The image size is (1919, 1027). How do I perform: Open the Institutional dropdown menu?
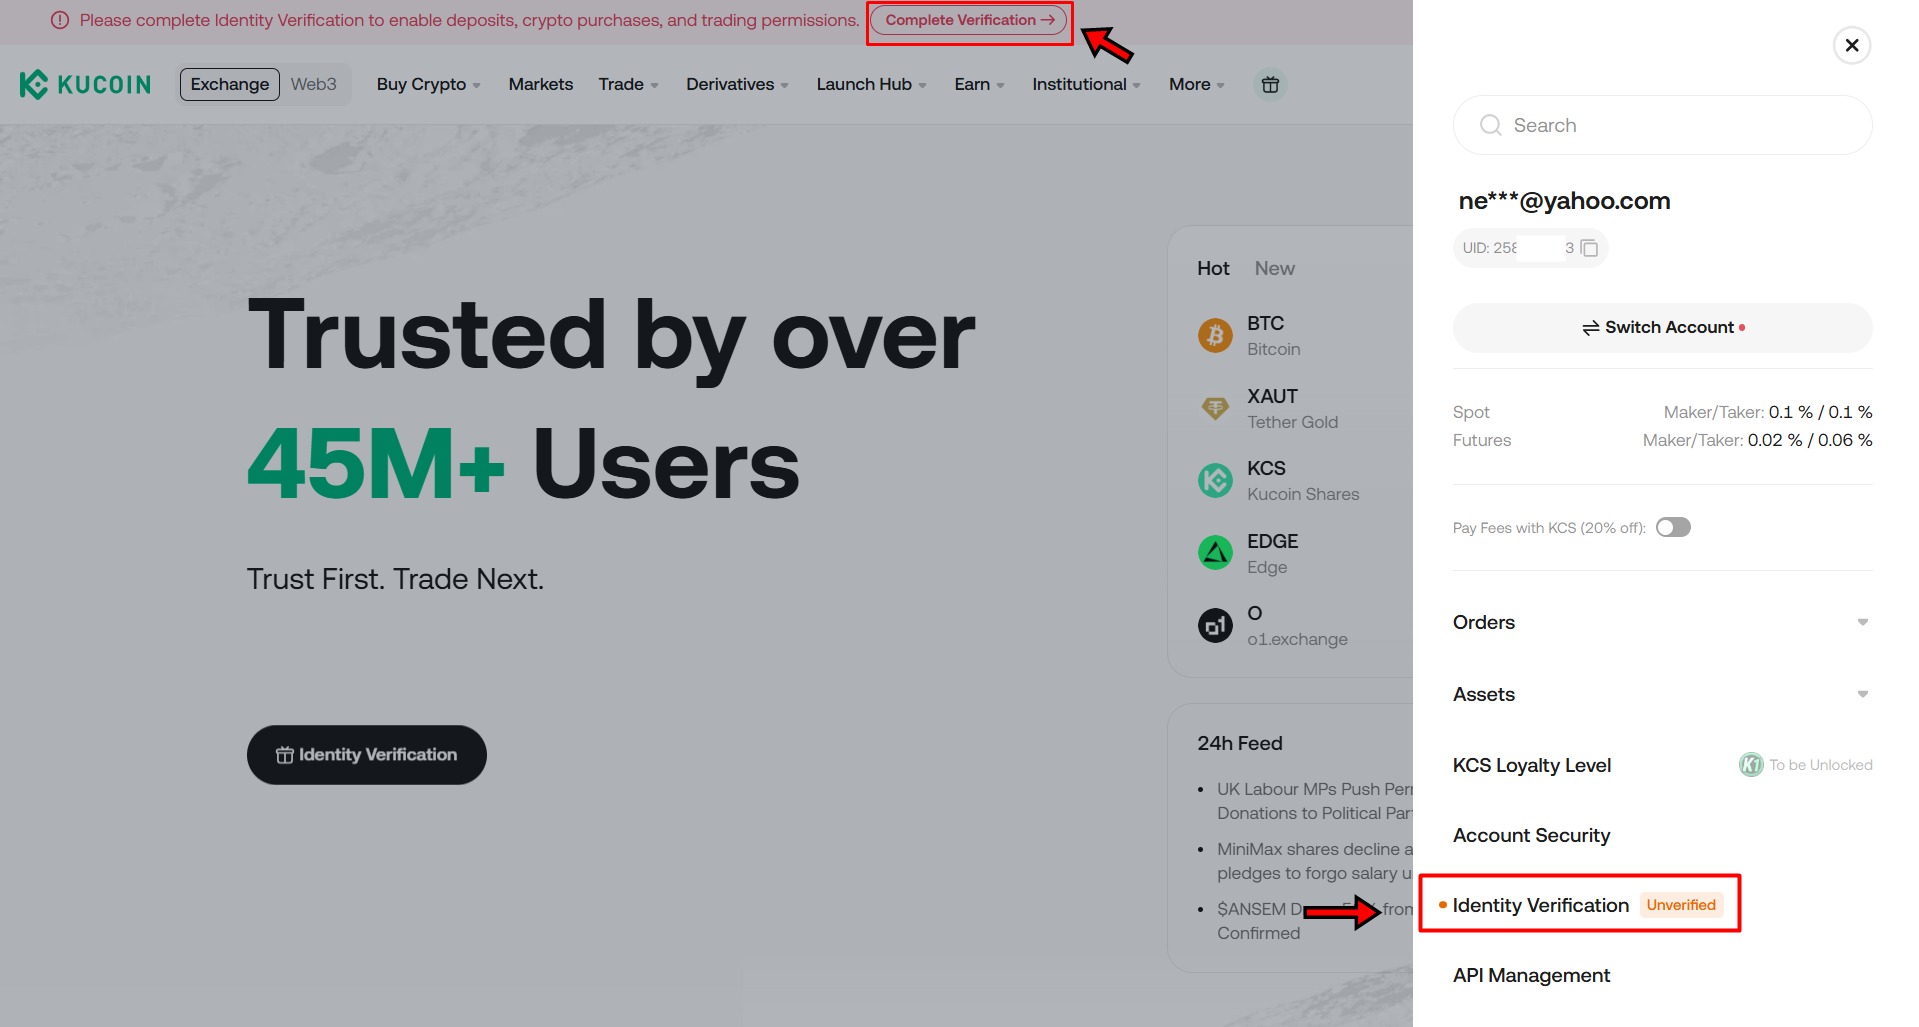pyautogui.click(x=1086, y=84)
